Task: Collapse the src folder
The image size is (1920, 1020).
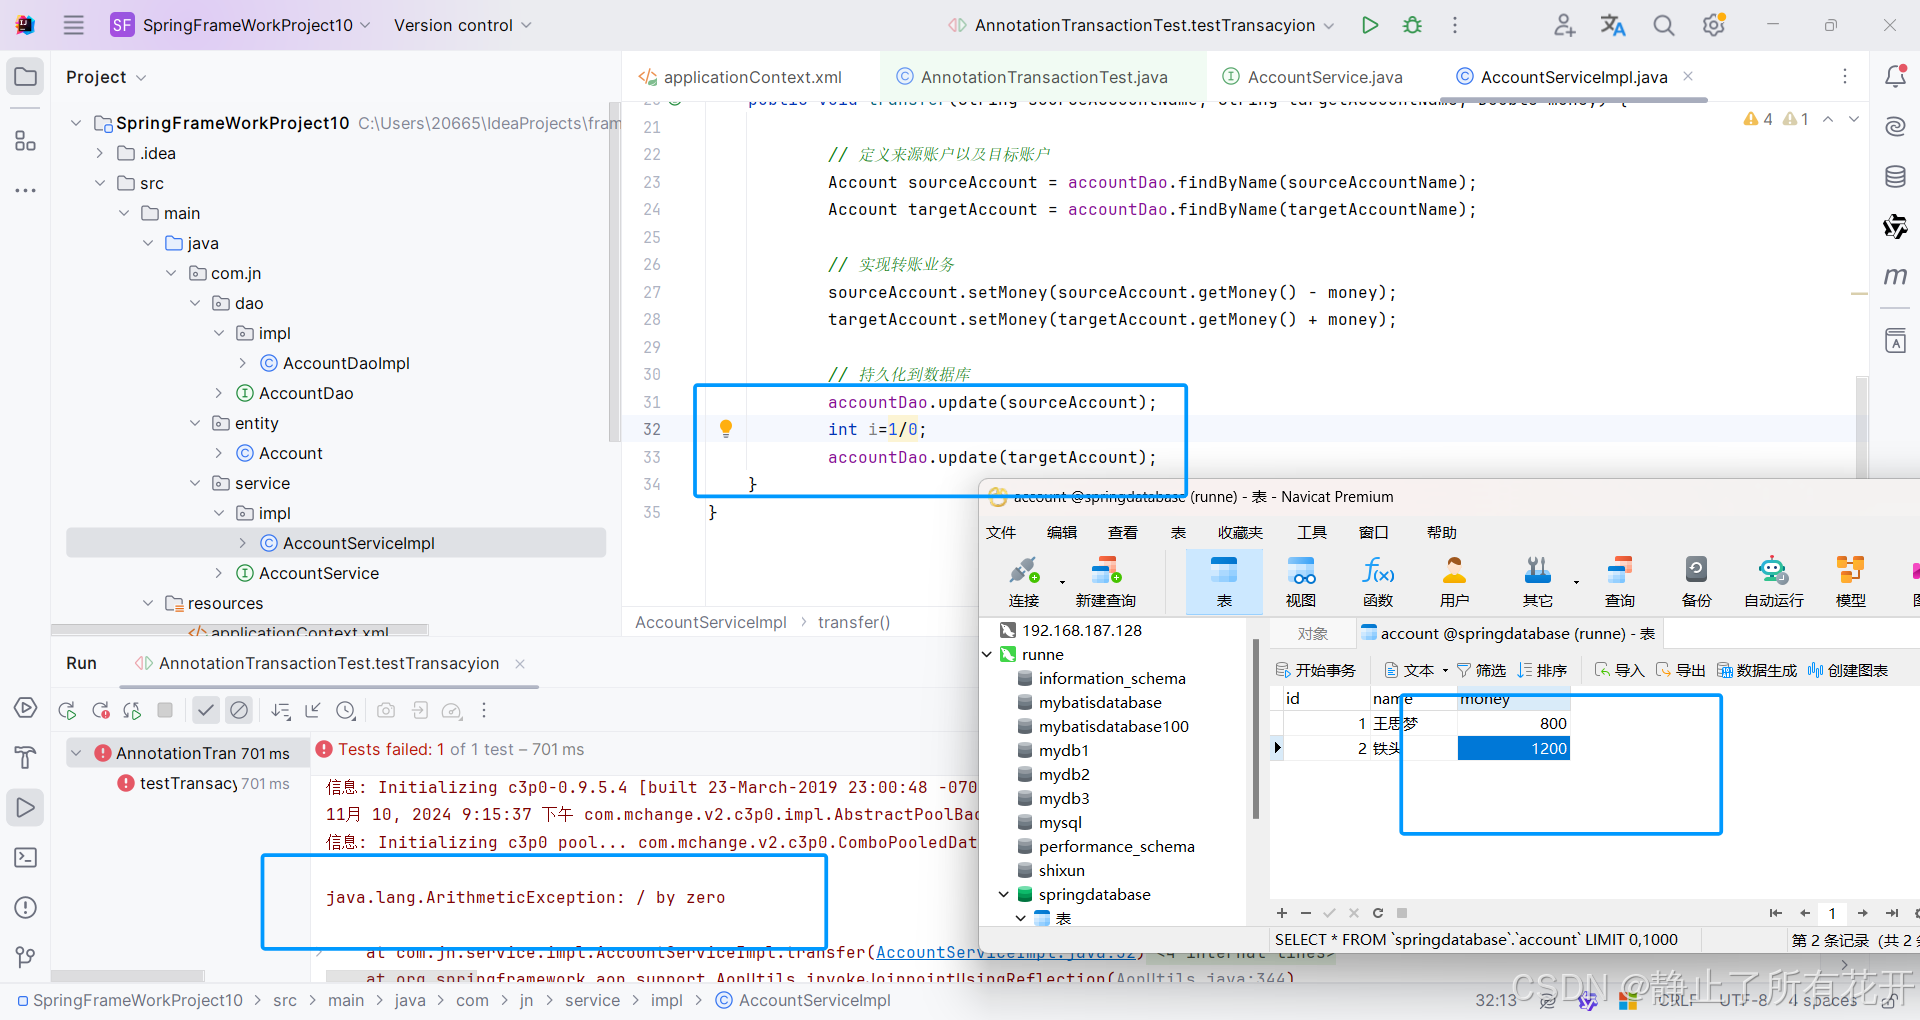Action: pos(99,183)
